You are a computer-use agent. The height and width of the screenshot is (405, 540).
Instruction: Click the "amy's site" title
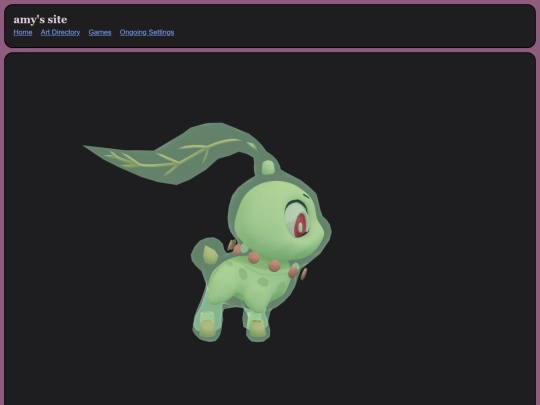(x=40, y=19)
